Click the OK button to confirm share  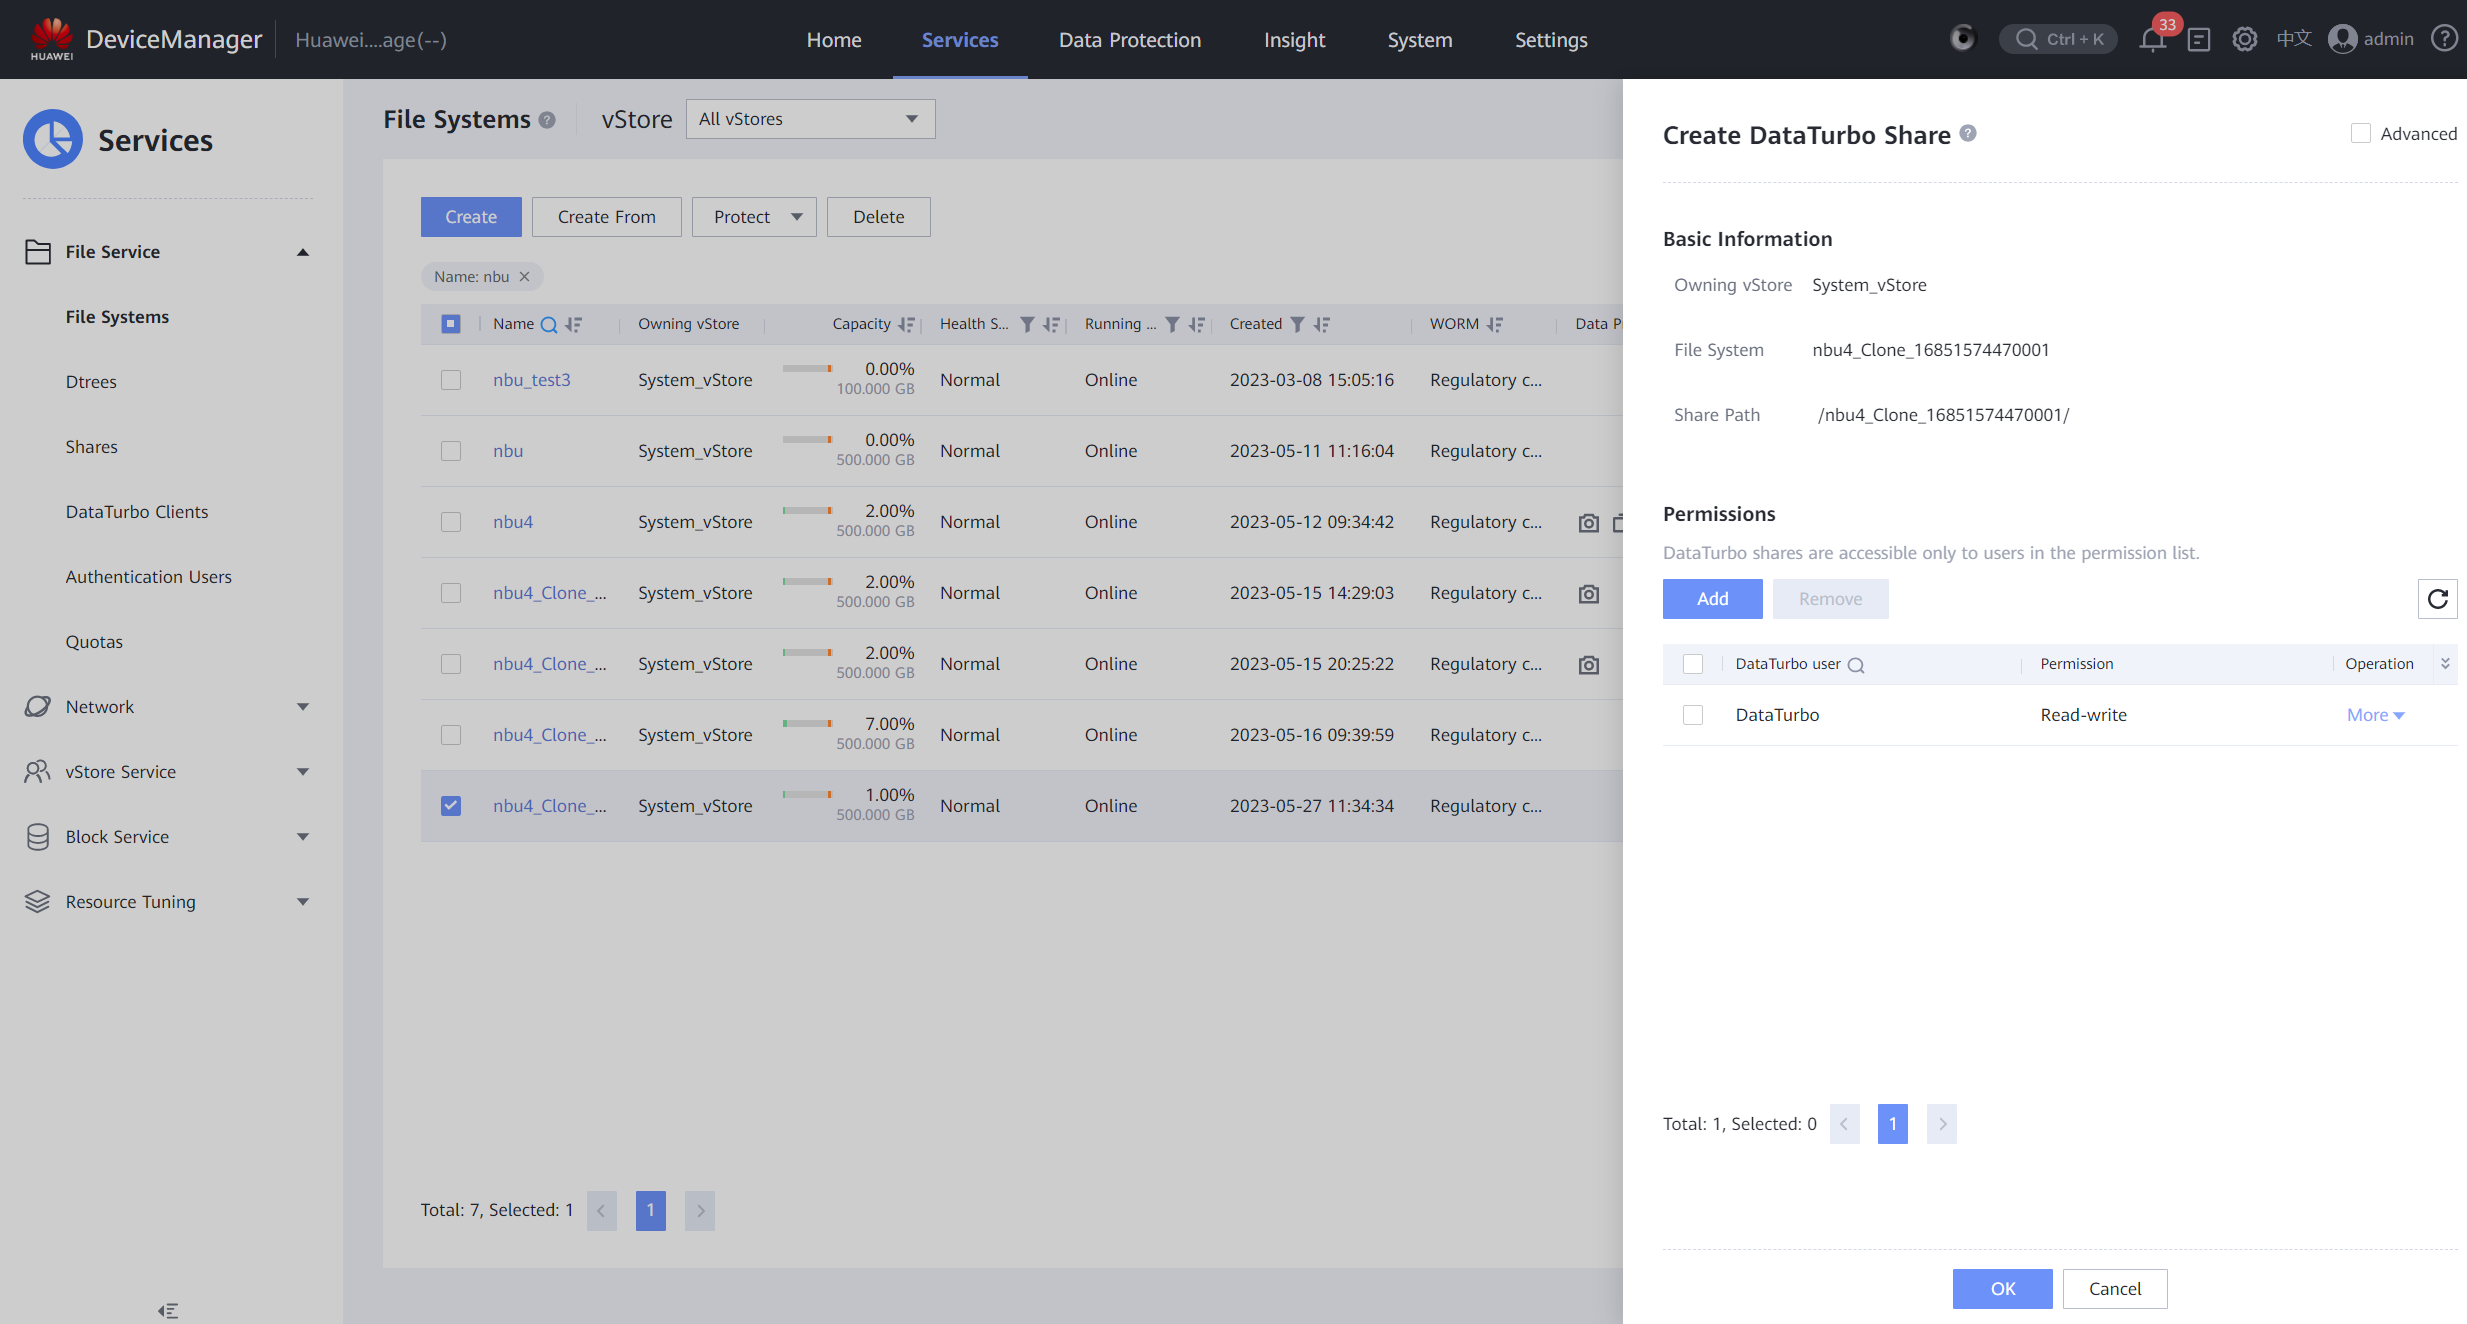click(x=2002, y=1288)
